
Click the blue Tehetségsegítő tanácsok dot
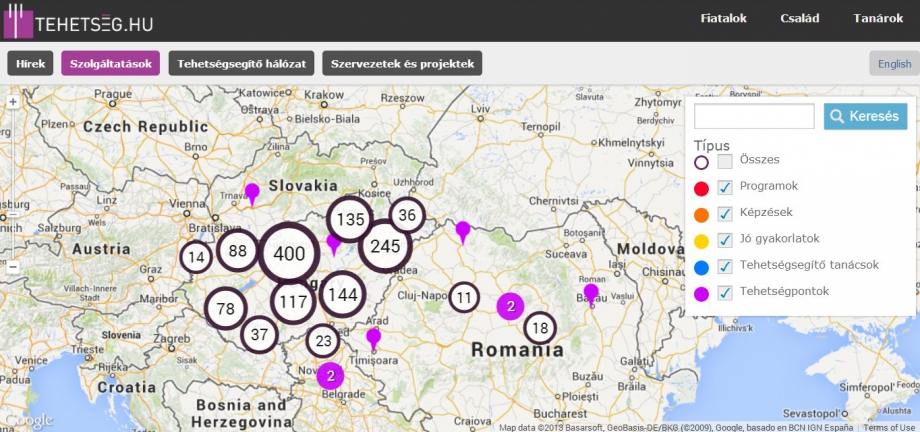coord(701,268)
